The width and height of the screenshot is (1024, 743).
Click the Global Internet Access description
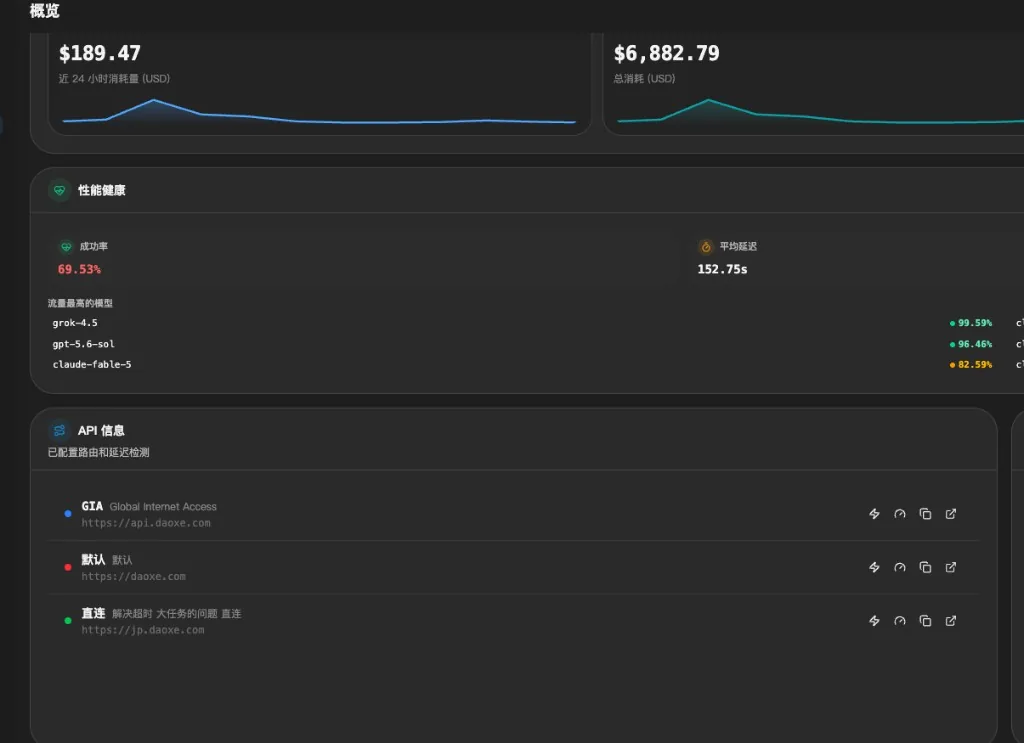click(163, 507)
